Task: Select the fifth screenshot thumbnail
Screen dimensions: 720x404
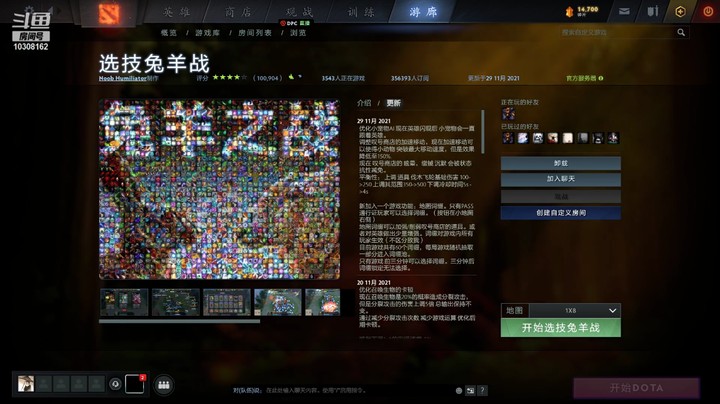Action: coord(323,302)
